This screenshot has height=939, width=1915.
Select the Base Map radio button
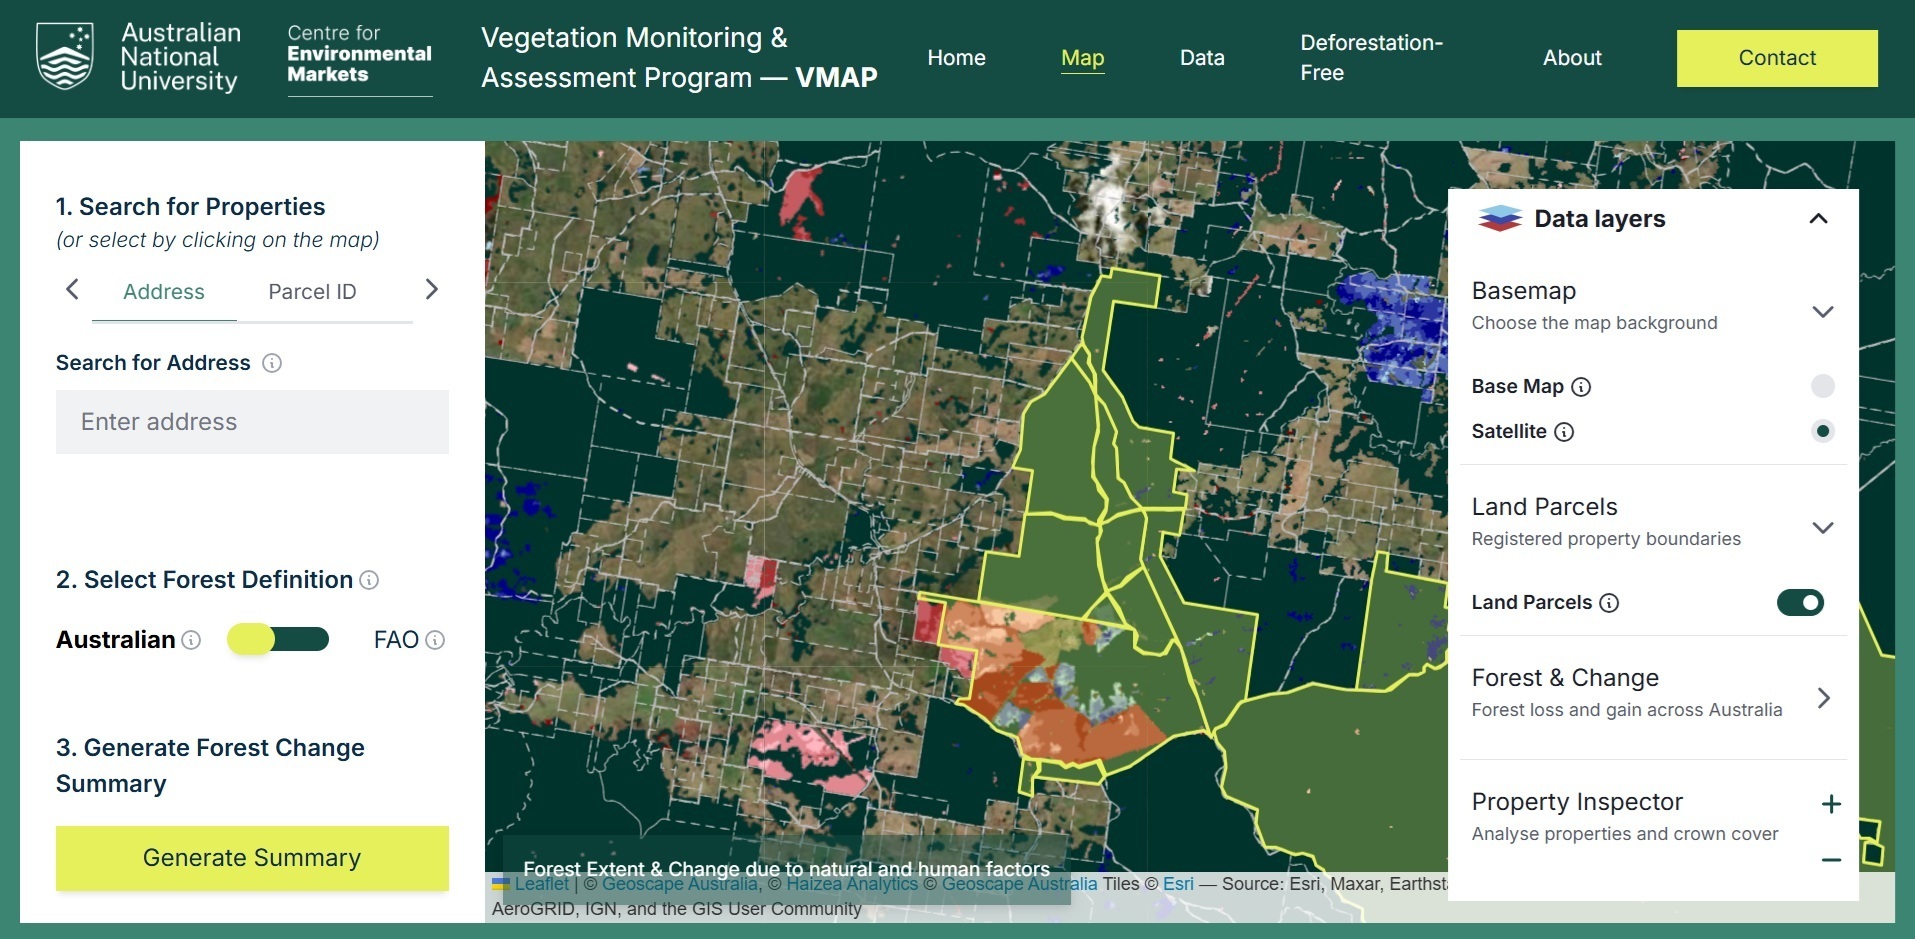point(1823,386)
